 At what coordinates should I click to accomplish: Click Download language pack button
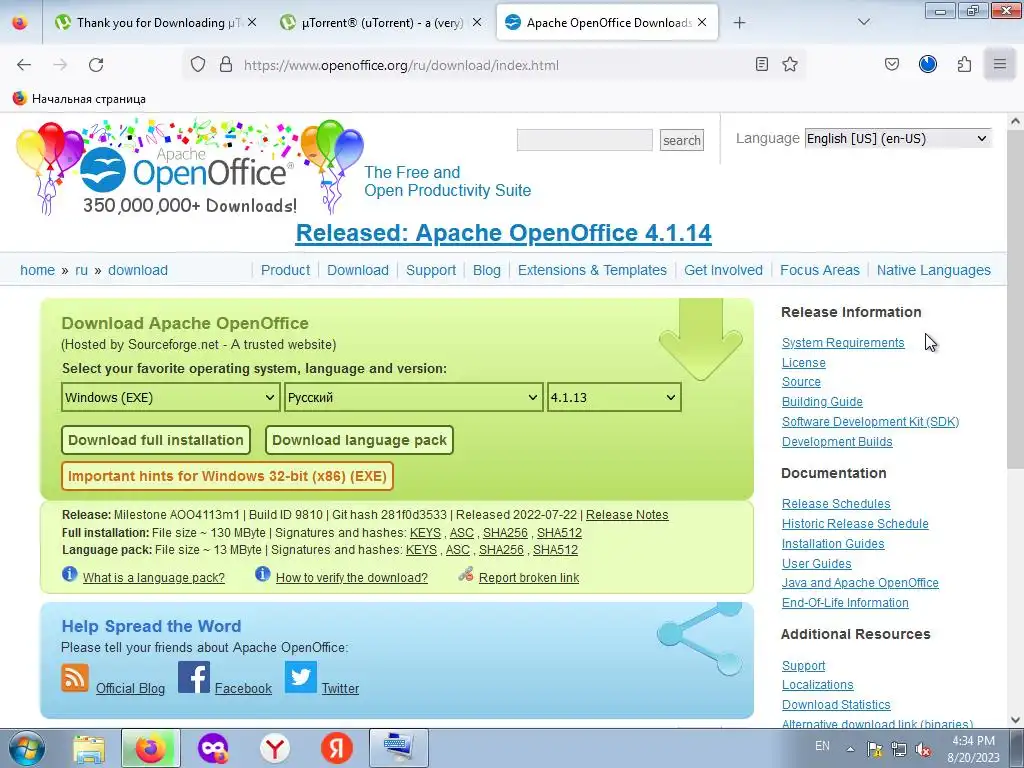(359, 440)
